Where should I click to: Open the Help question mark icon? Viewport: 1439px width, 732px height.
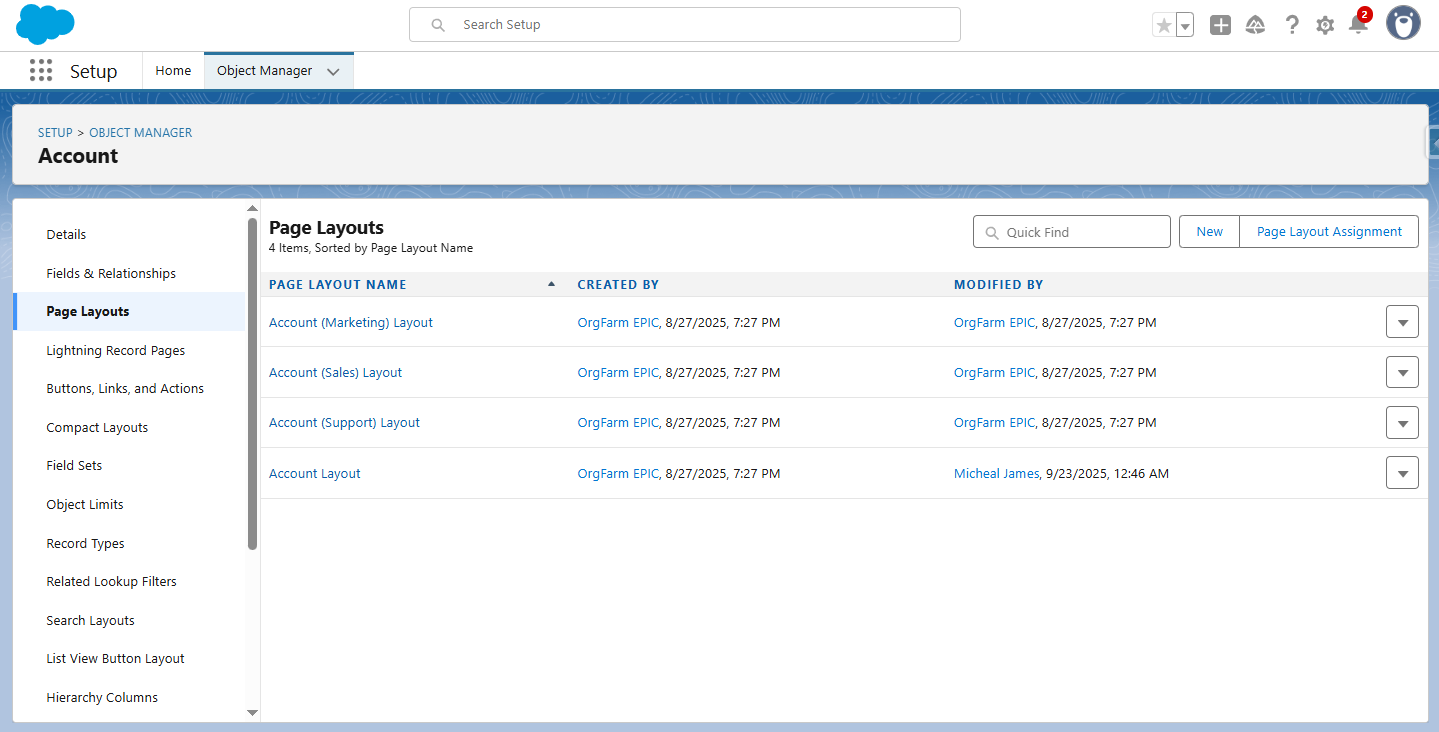point(1292,25)
